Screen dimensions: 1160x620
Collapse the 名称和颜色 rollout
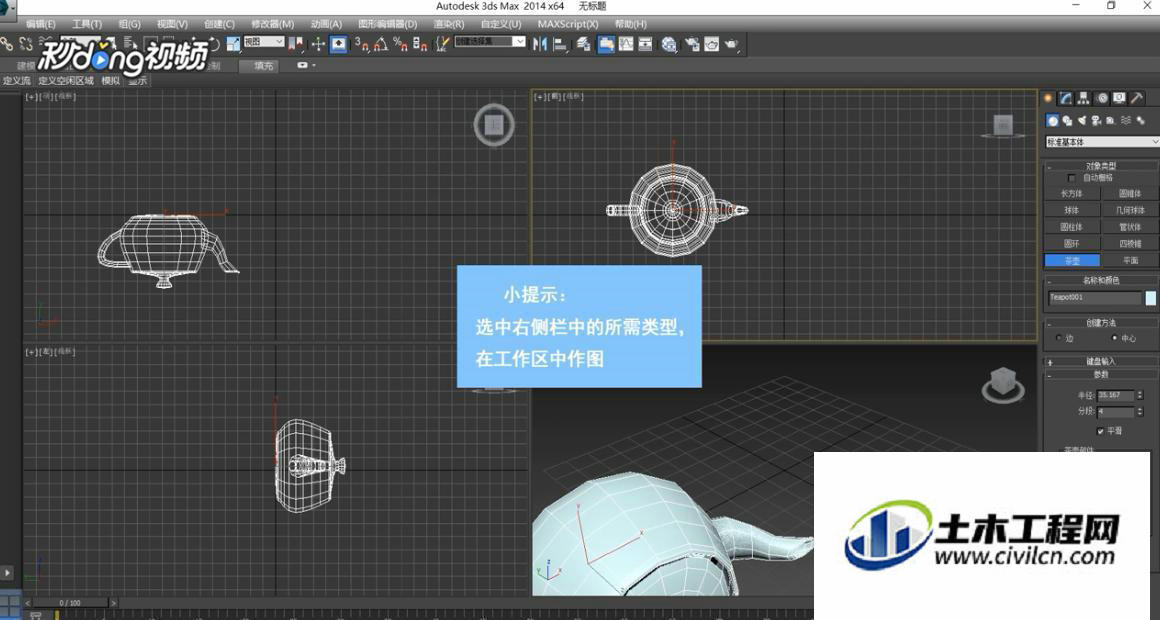click(x=1101, y=280)
